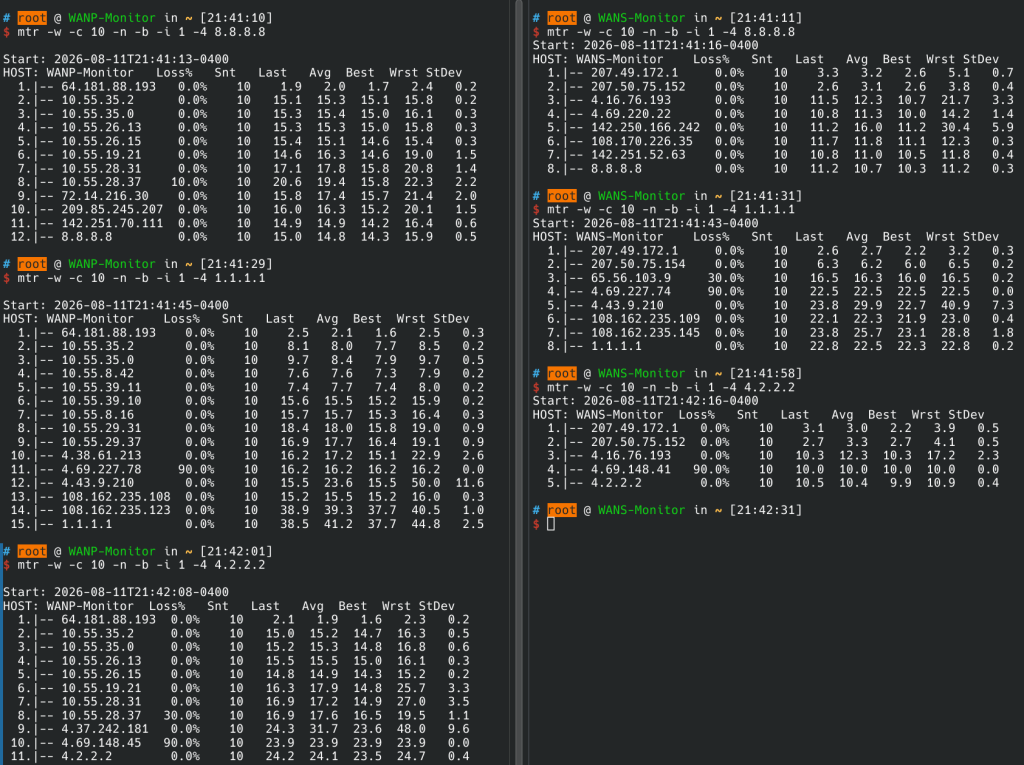Click the timestamp [21:42:31] at the last prompt
This screenshot has height=765, width=1024.
765,510
